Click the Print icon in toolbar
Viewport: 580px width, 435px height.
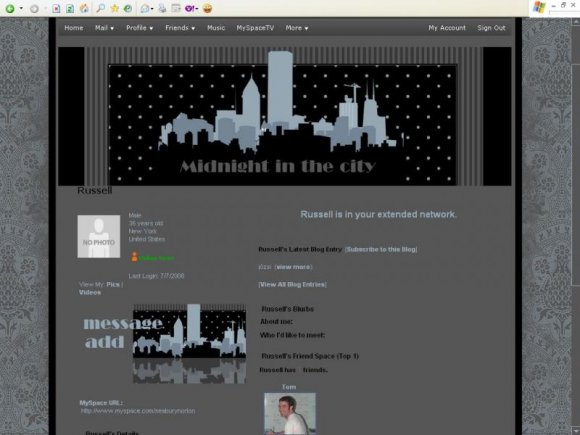pos(162,8)
